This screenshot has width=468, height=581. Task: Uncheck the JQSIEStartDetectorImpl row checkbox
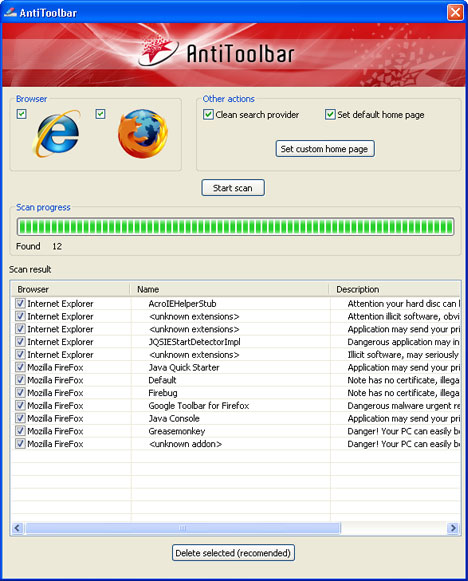pos(20,342)
